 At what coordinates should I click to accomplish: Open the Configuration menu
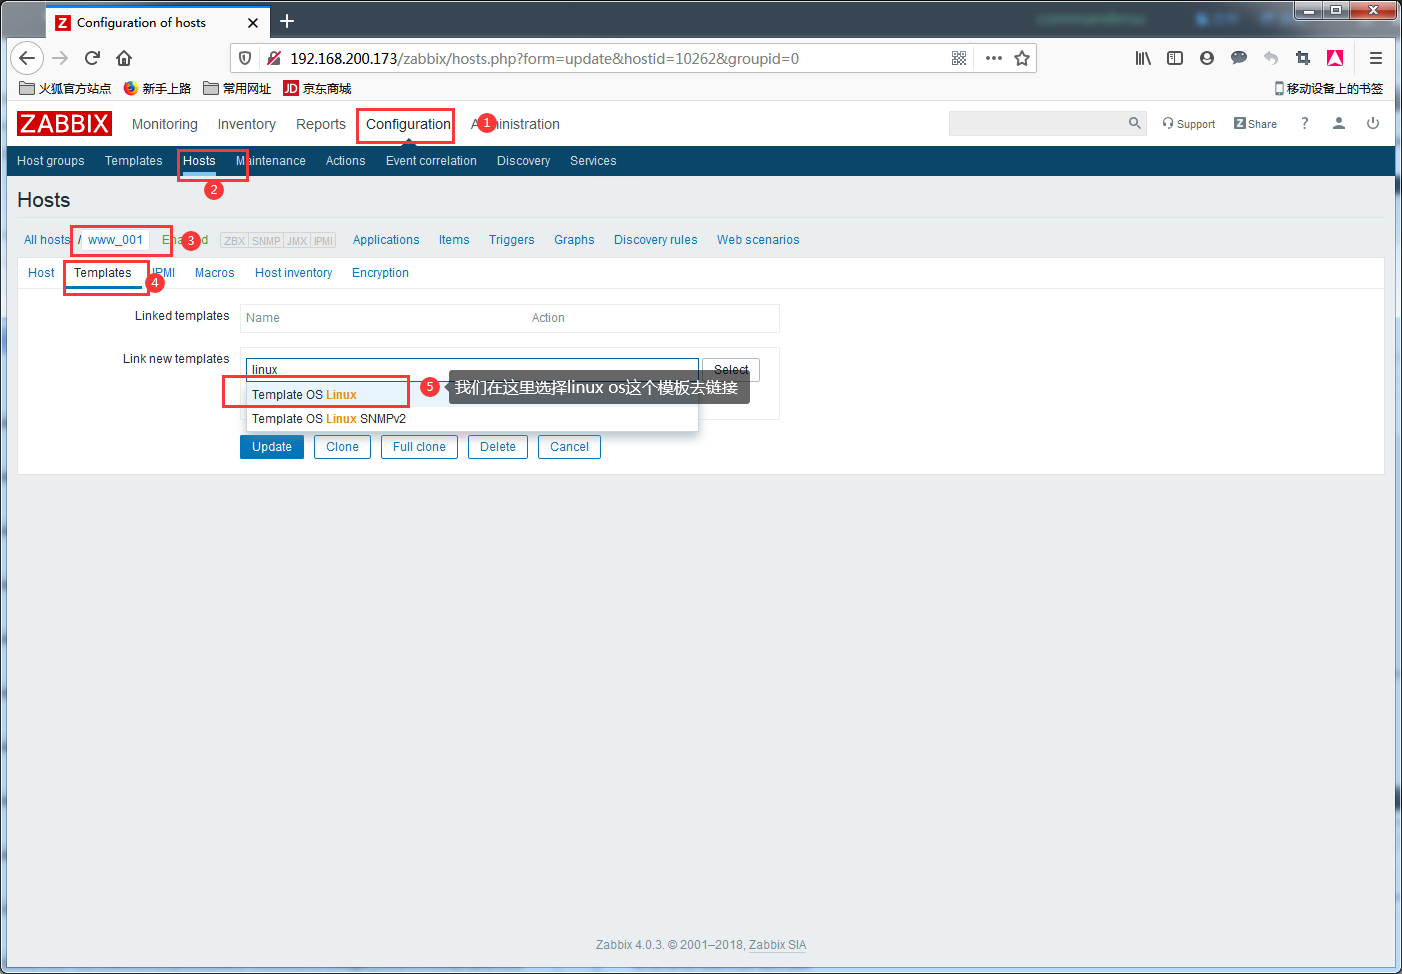click(x=408, y=124)
